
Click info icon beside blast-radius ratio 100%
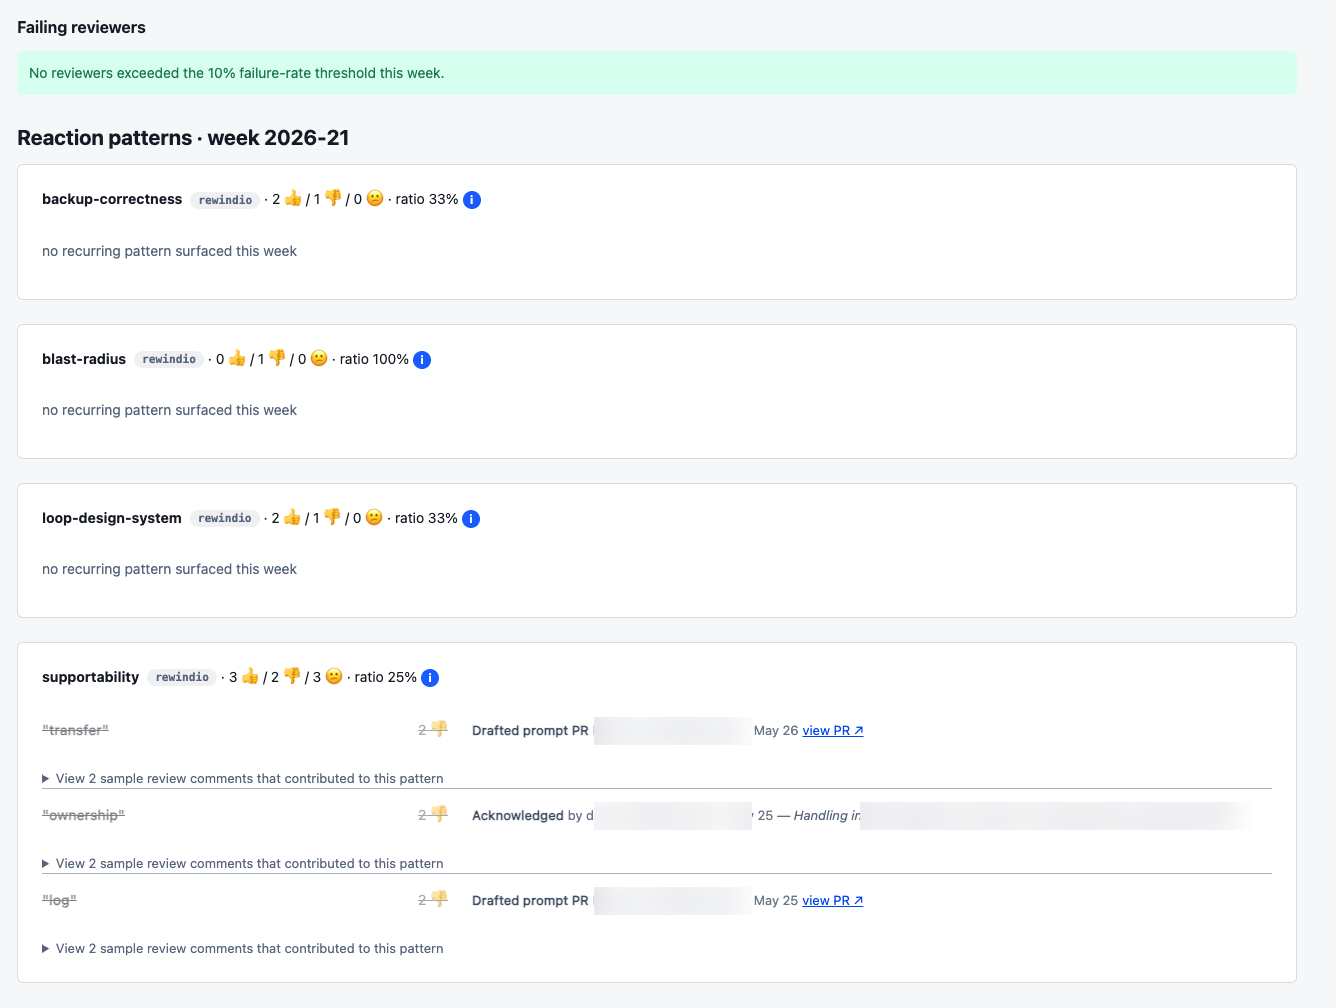coord(422,360)
